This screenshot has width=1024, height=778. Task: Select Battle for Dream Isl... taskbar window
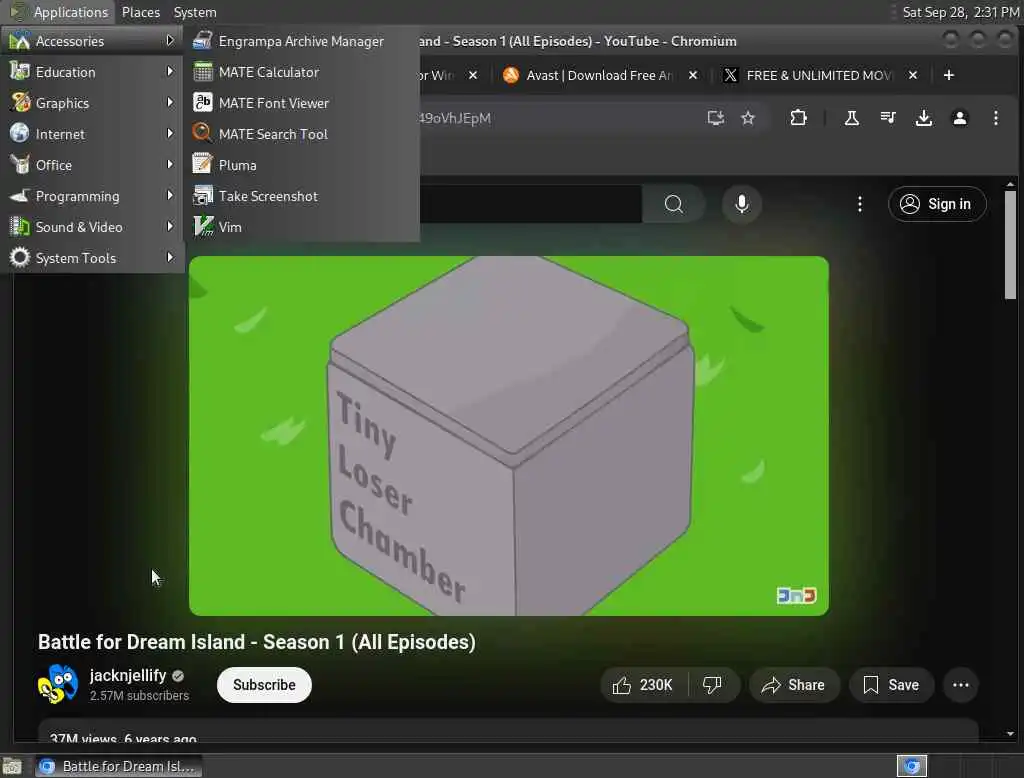[x=118, y=766]
